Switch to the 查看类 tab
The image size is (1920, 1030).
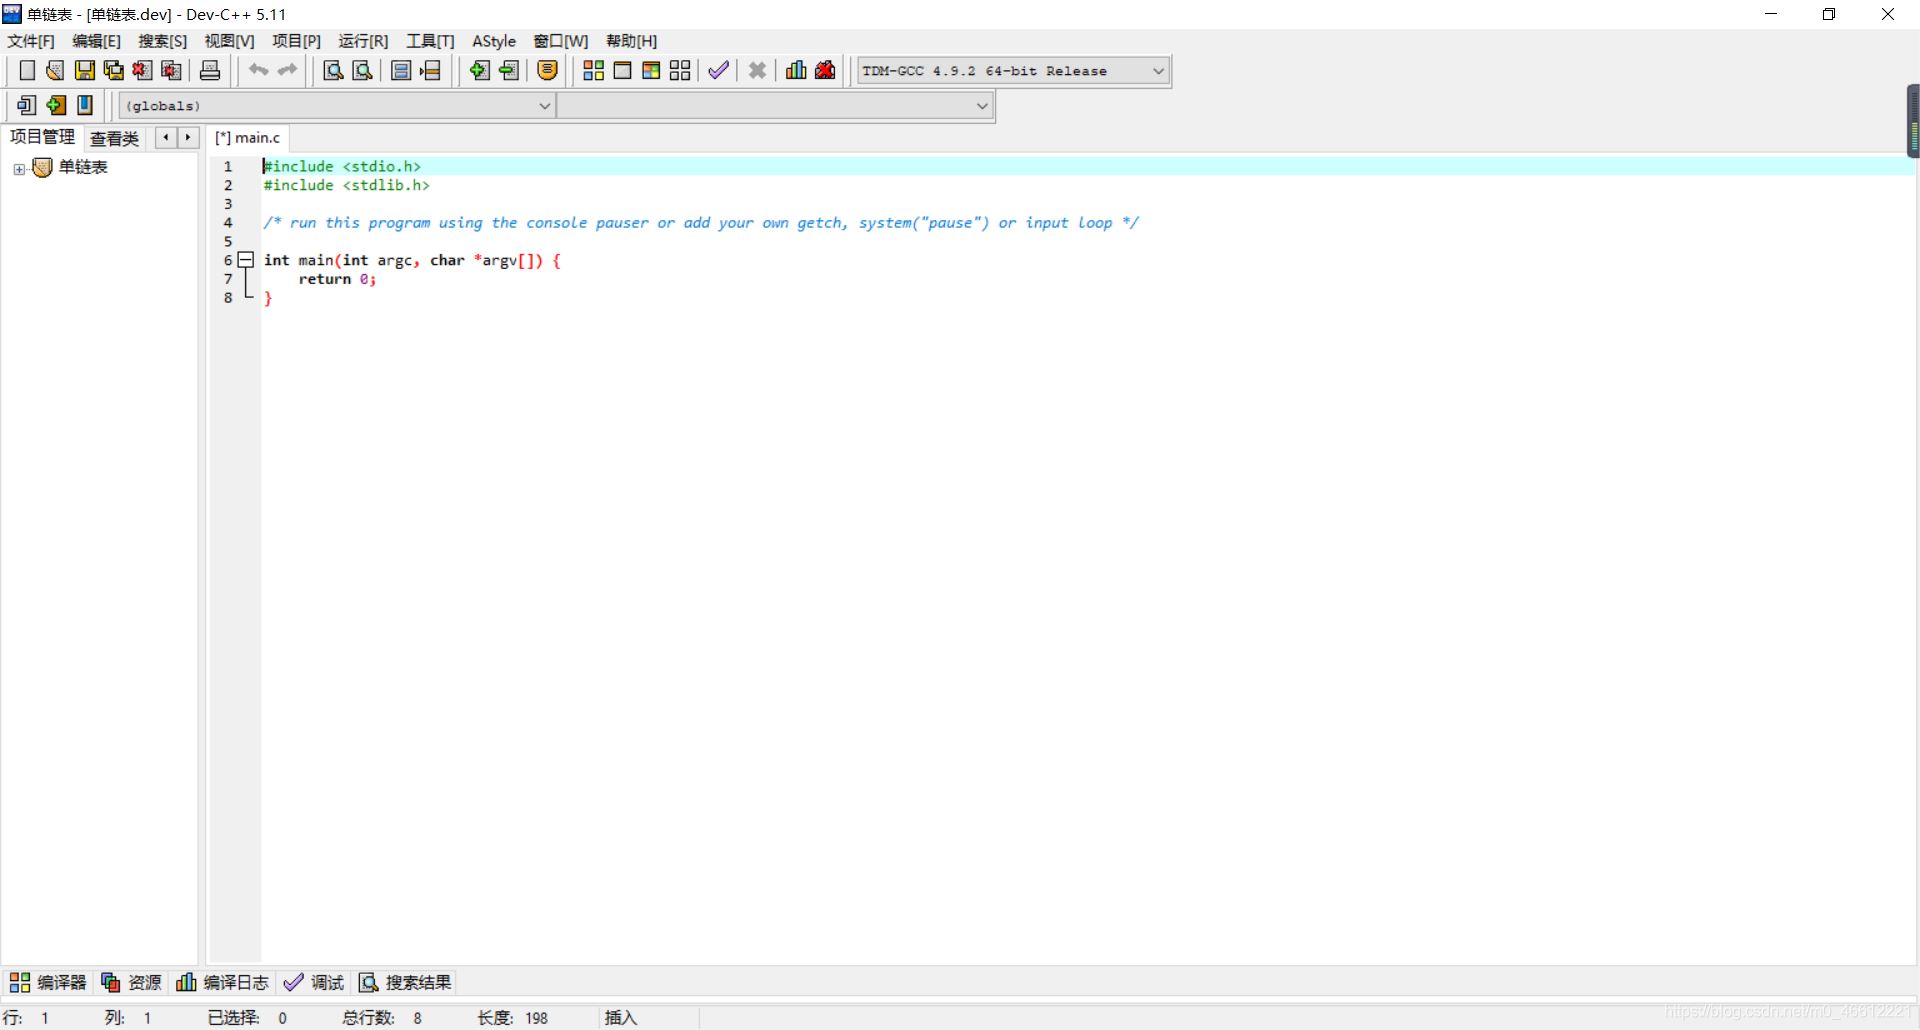[114, 139]
